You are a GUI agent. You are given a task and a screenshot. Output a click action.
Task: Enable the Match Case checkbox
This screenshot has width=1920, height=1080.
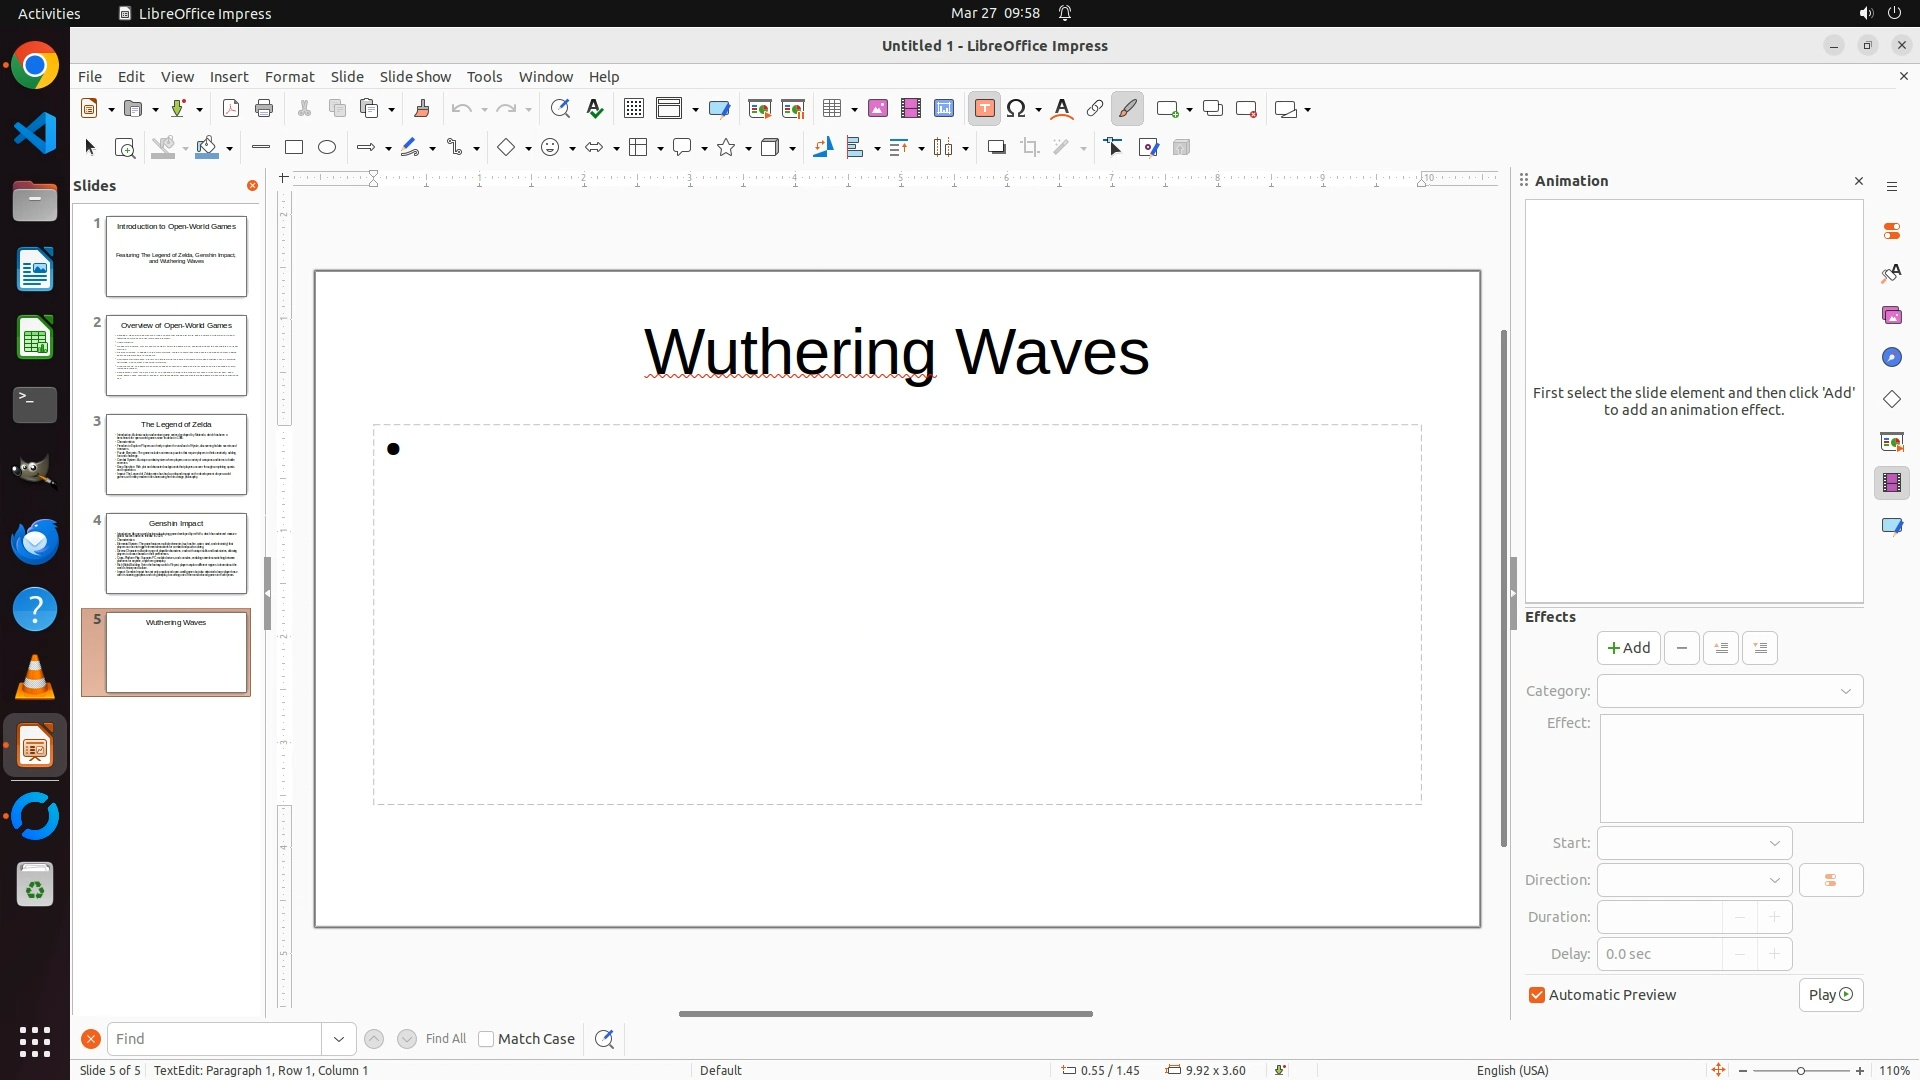[486, 1039]
